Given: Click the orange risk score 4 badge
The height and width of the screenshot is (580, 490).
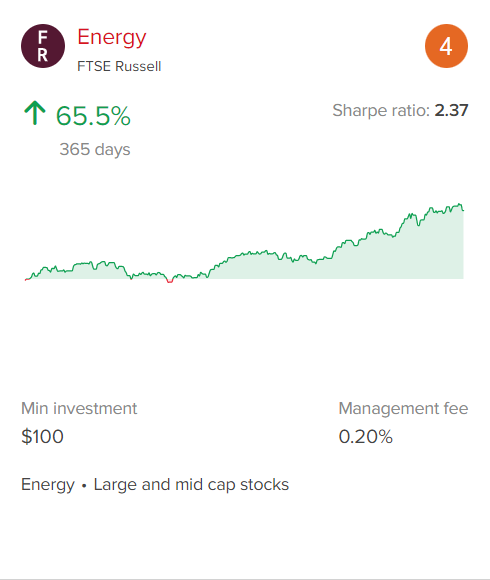Looking at the screenshot, I should (446, 46).
